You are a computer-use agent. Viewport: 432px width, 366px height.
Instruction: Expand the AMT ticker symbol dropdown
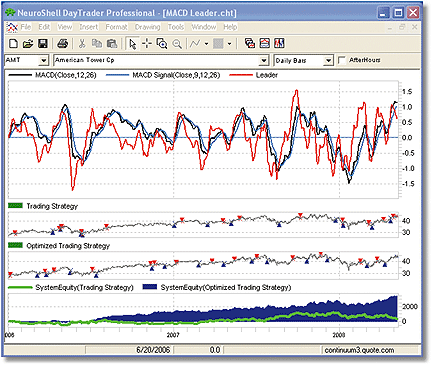(x=44, y=61)
